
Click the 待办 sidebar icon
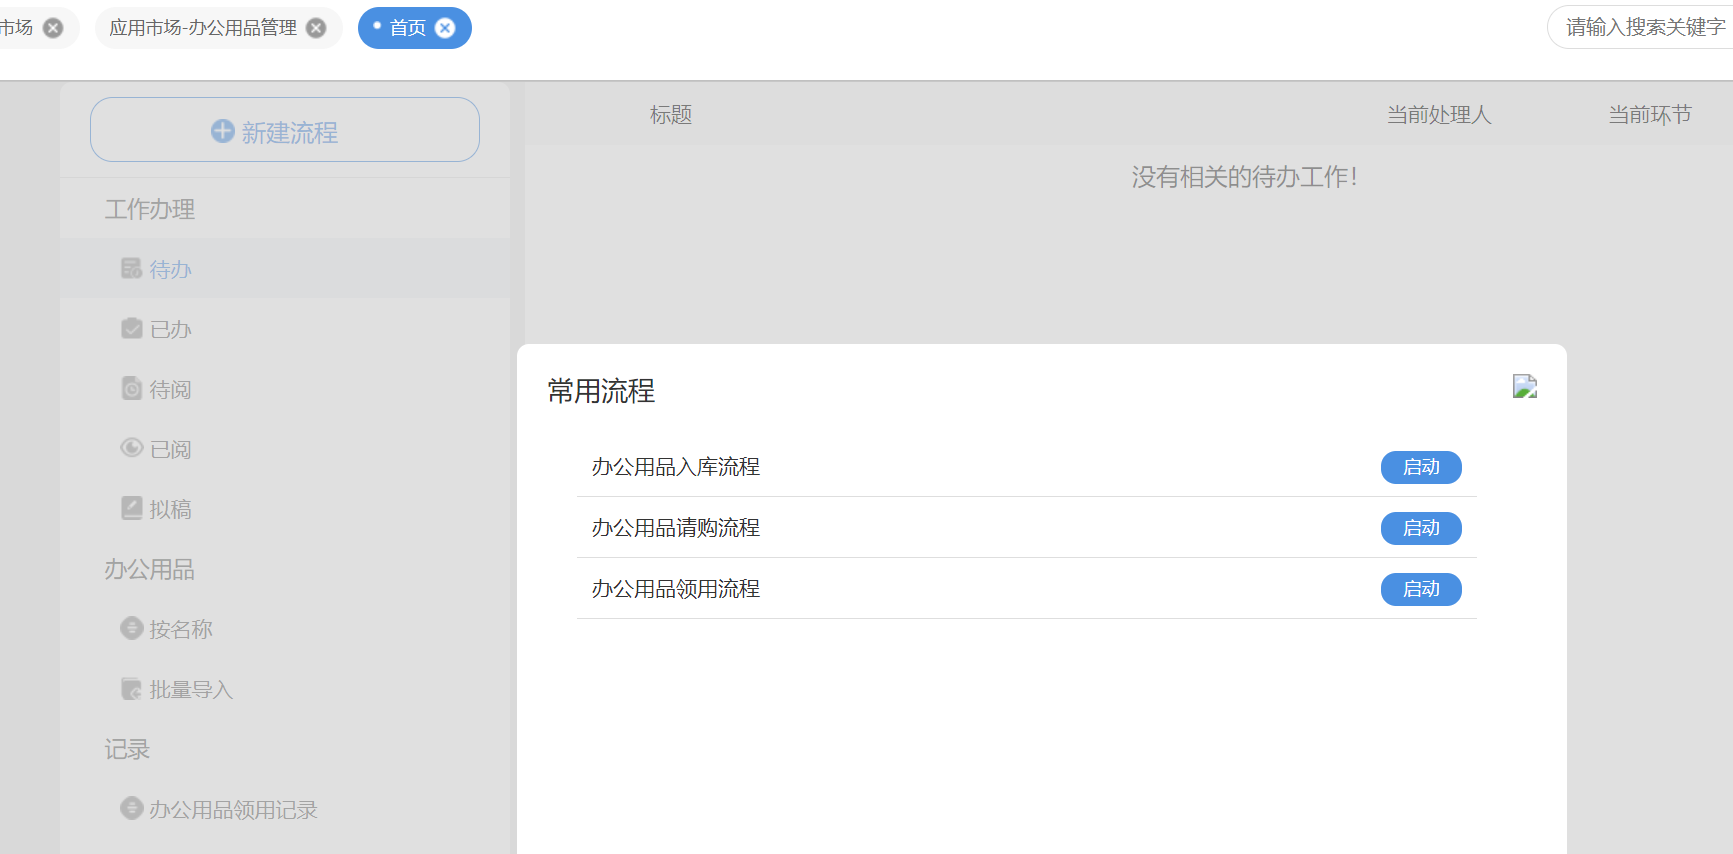click(x=132, y=268)
